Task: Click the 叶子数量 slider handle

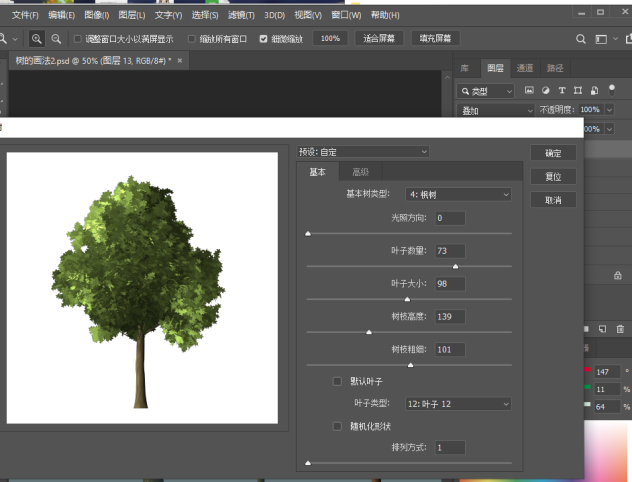Action: click(455, 267)
